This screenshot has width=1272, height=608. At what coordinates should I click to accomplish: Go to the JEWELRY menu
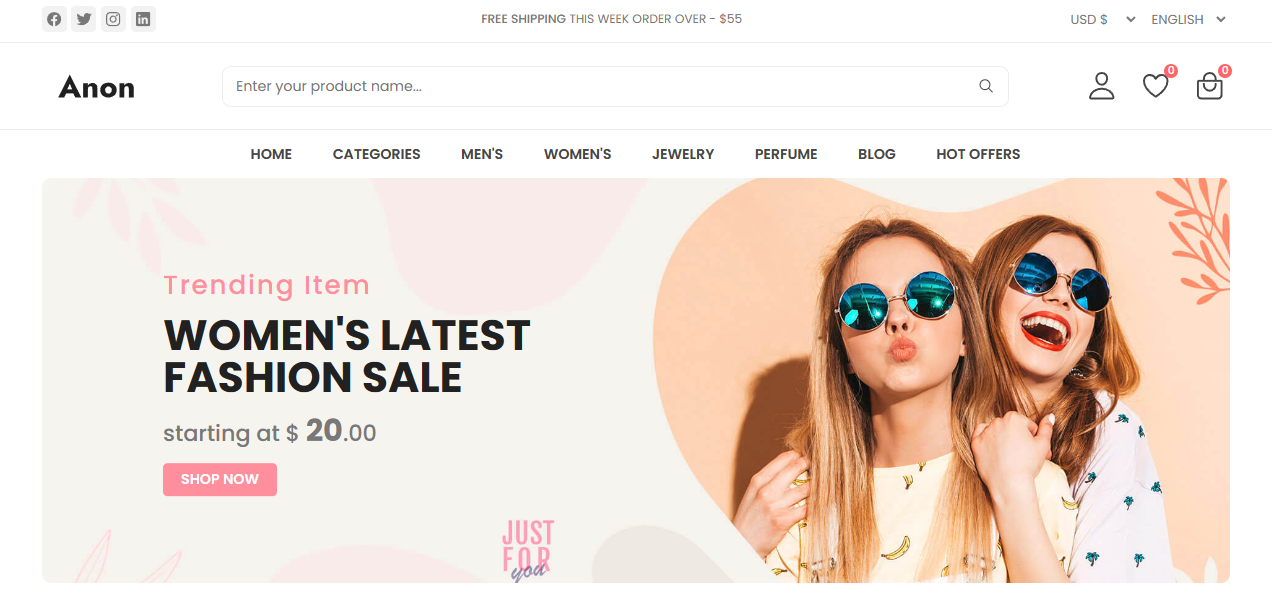coord(683,154)
